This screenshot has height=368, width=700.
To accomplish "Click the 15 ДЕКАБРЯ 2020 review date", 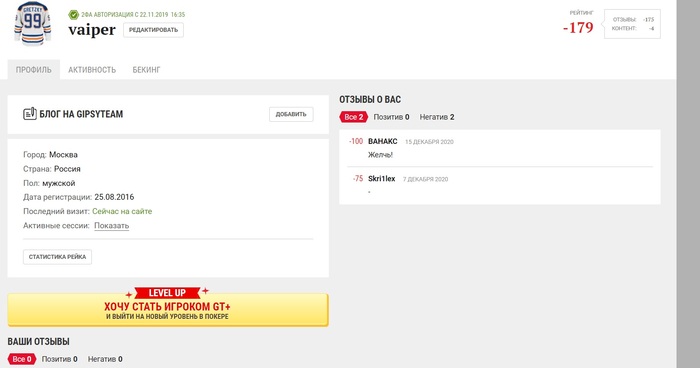I will point(429,142).
